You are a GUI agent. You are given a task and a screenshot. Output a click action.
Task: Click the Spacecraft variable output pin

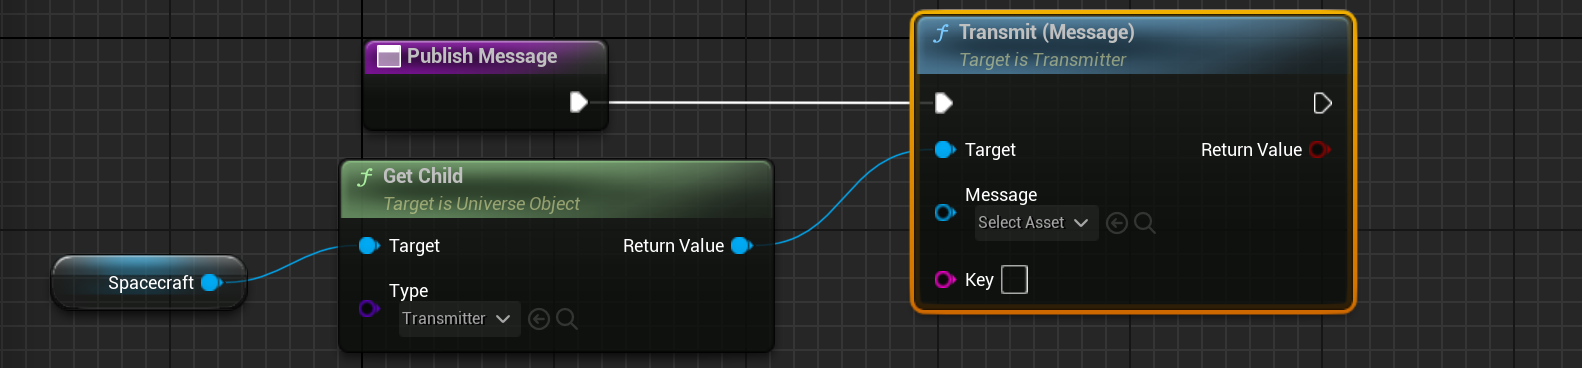click(x=211, y=283)
